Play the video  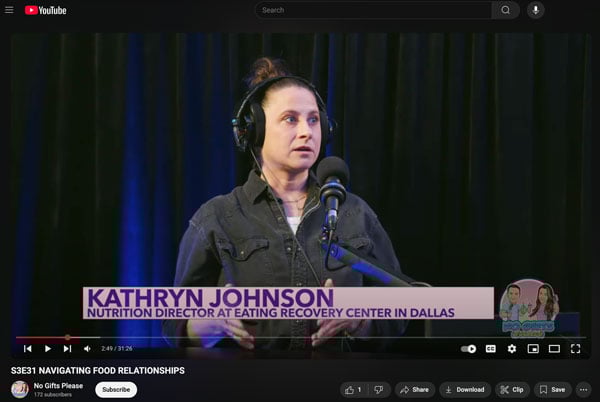tap(47, 349)
